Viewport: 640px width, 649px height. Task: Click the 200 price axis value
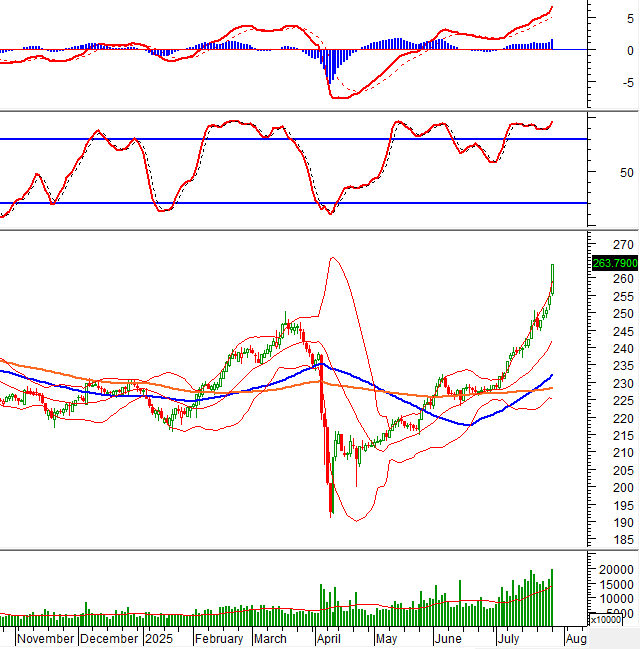(623, 488)
